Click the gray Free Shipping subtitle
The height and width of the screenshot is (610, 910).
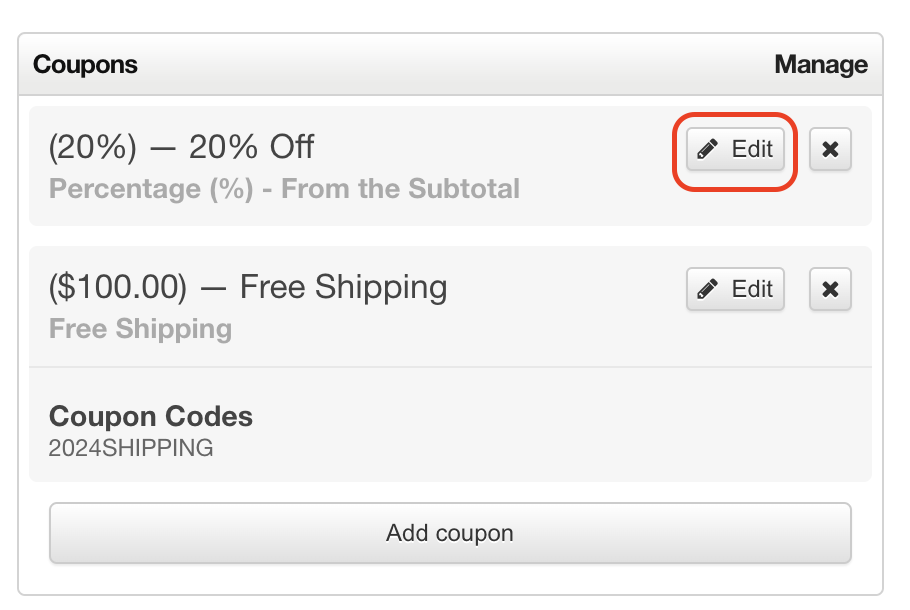click(140, 329)
